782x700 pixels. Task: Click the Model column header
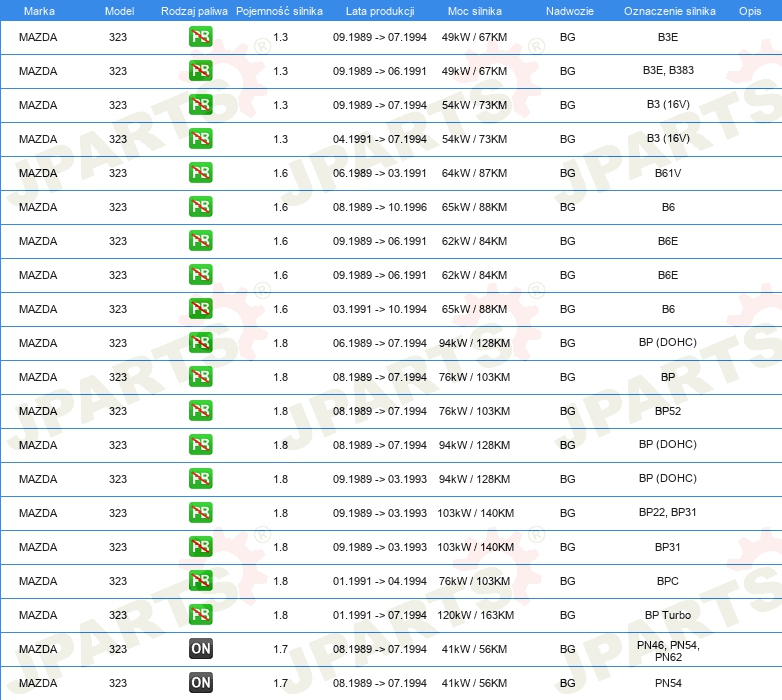pos(119,11)
